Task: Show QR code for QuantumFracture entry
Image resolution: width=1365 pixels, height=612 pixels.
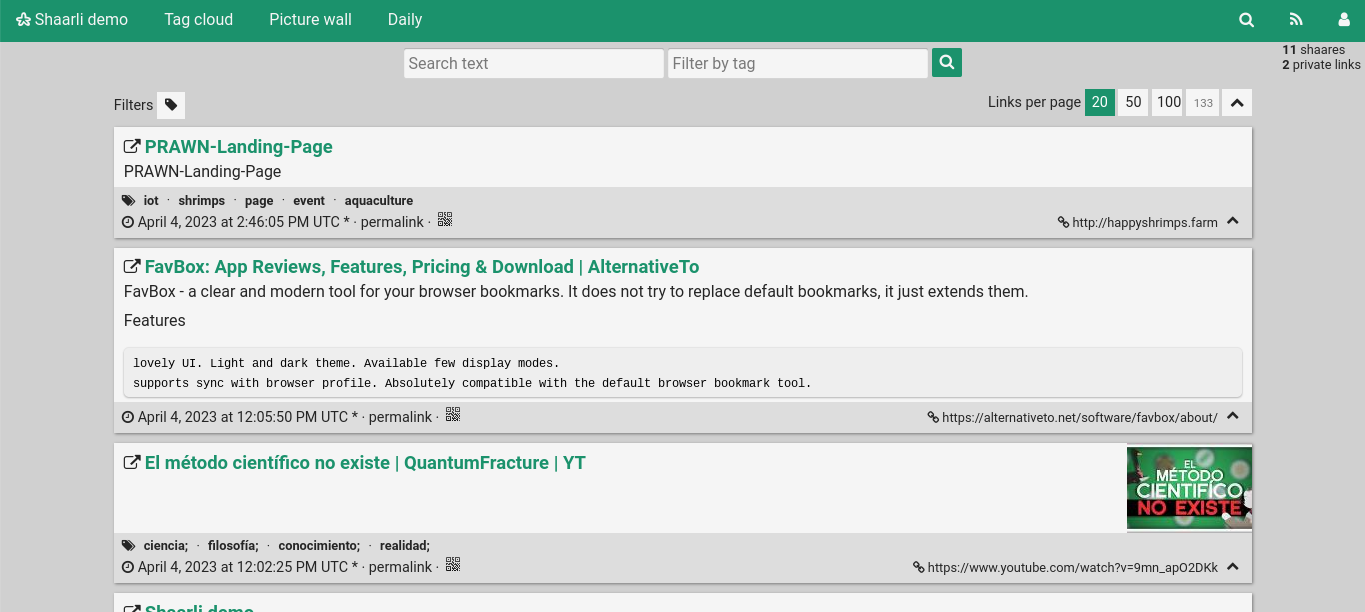Action: [x=453, y=565]
